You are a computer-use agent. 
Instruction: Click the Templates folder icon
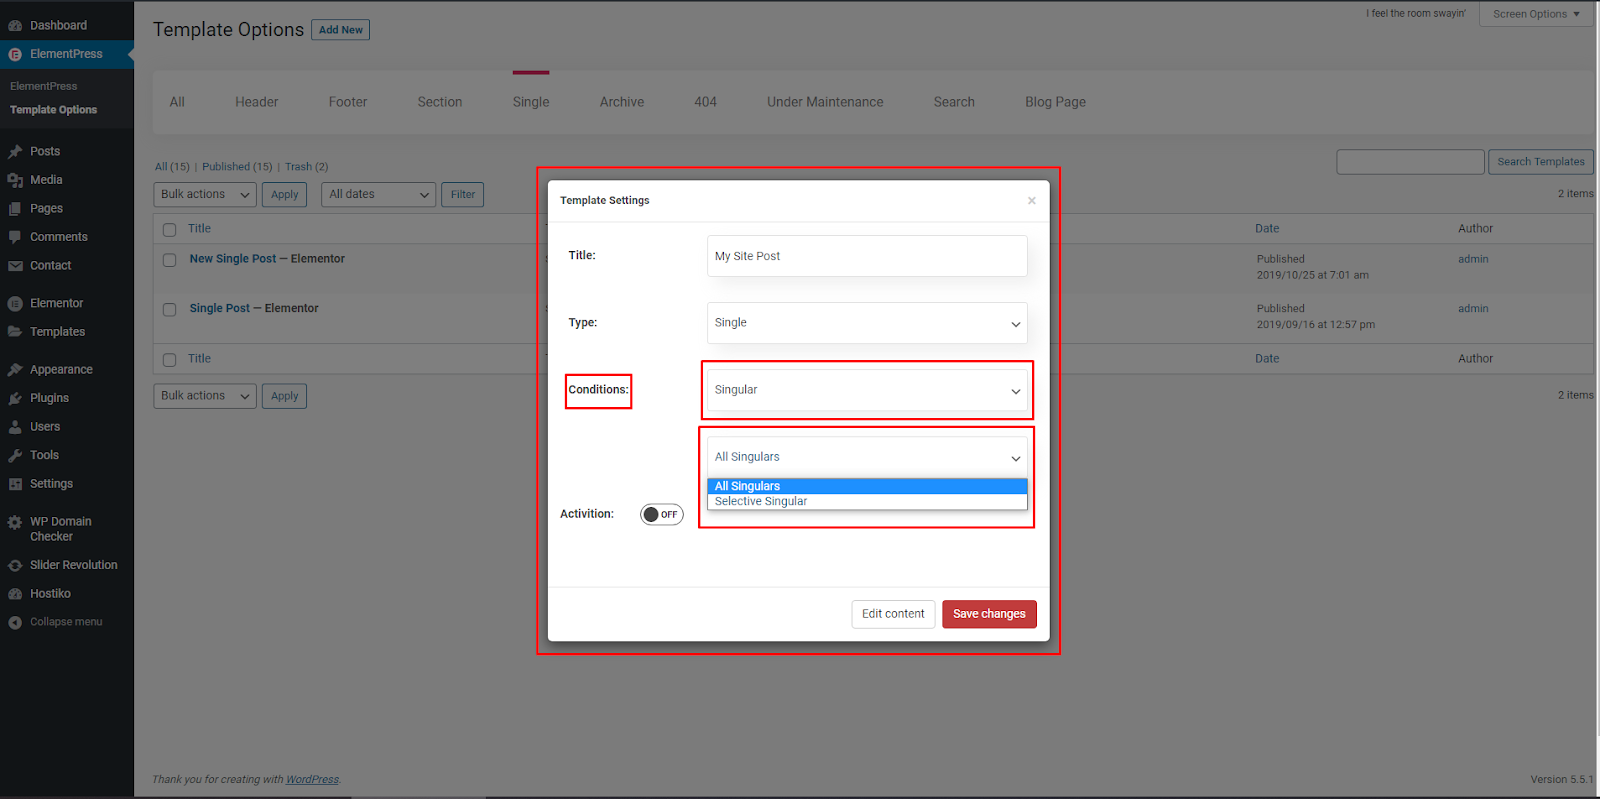tap(15, 332)
